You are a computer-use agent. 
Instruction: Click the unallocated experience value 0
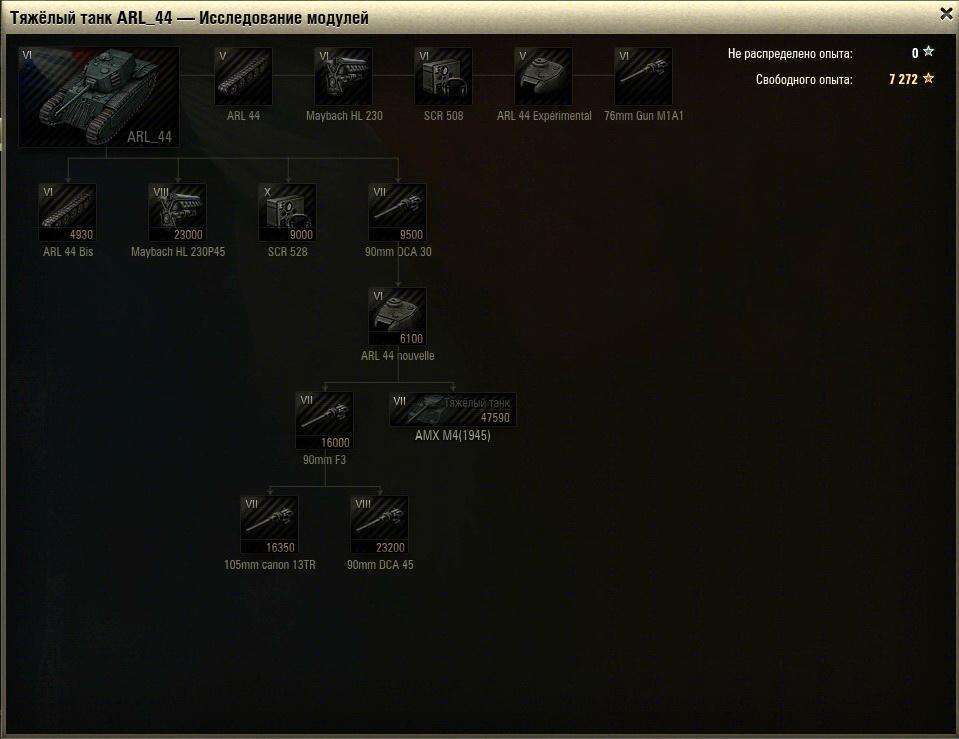tap(915, 53)
